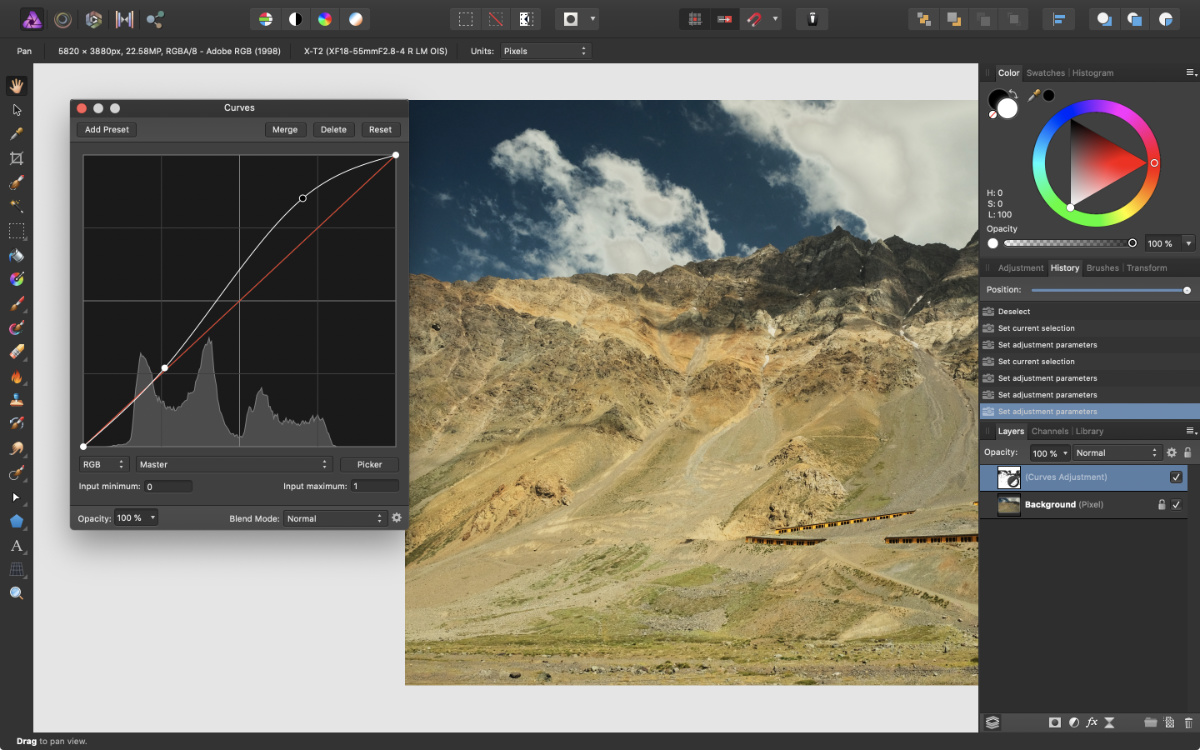1200x750 pixels.
Task: Select the Flood Fill tool
Action: 16,255
